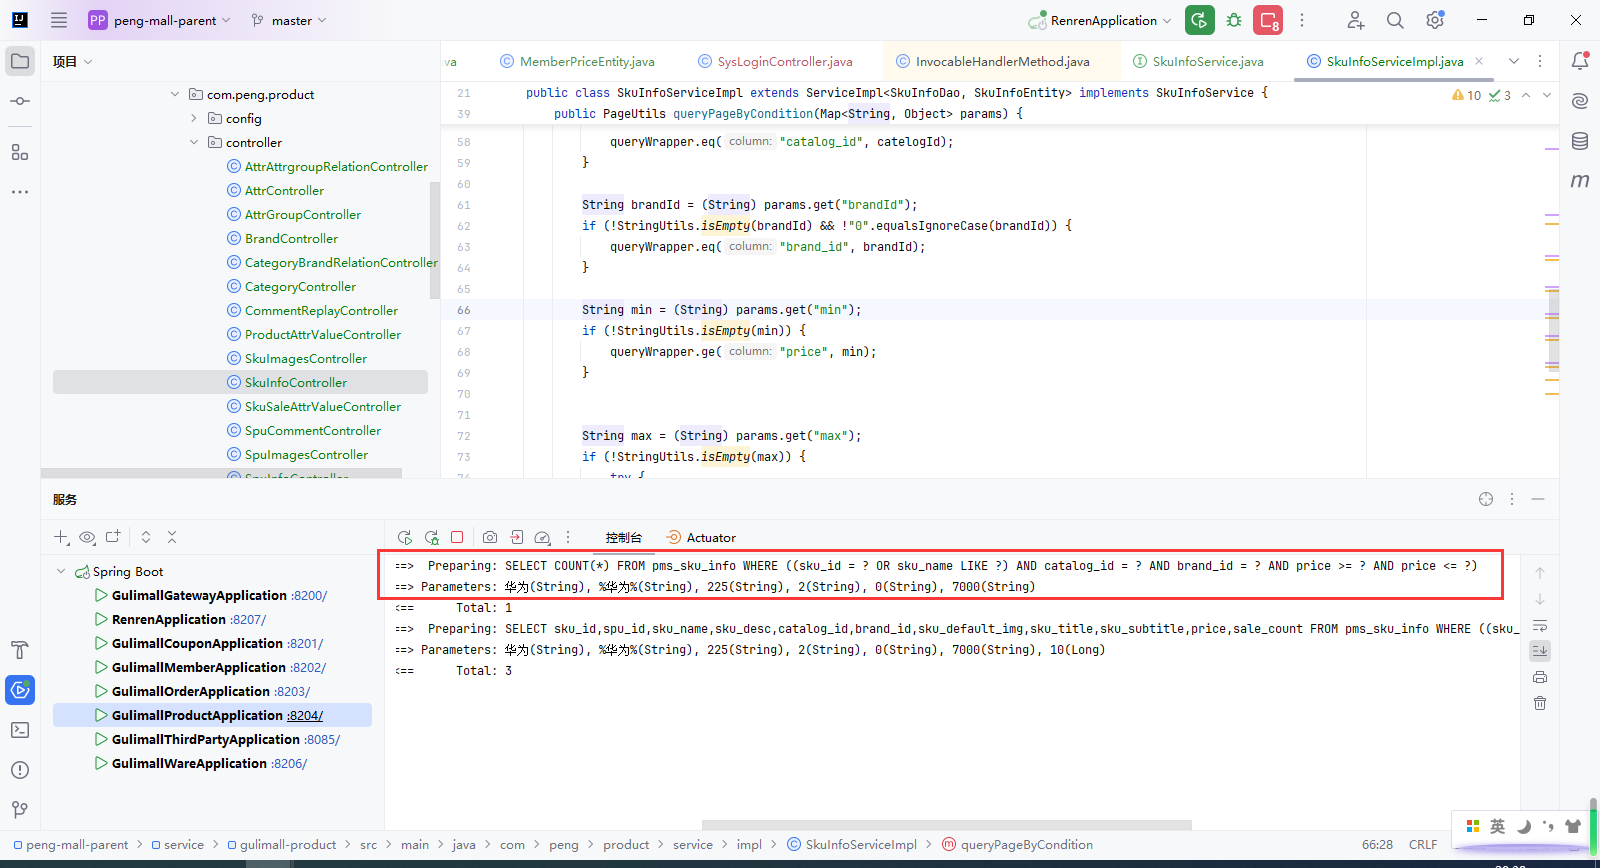The height and width of the screenshot is (868, 1600).
Task: Collapse the controller folder
Action: (194, 142)
